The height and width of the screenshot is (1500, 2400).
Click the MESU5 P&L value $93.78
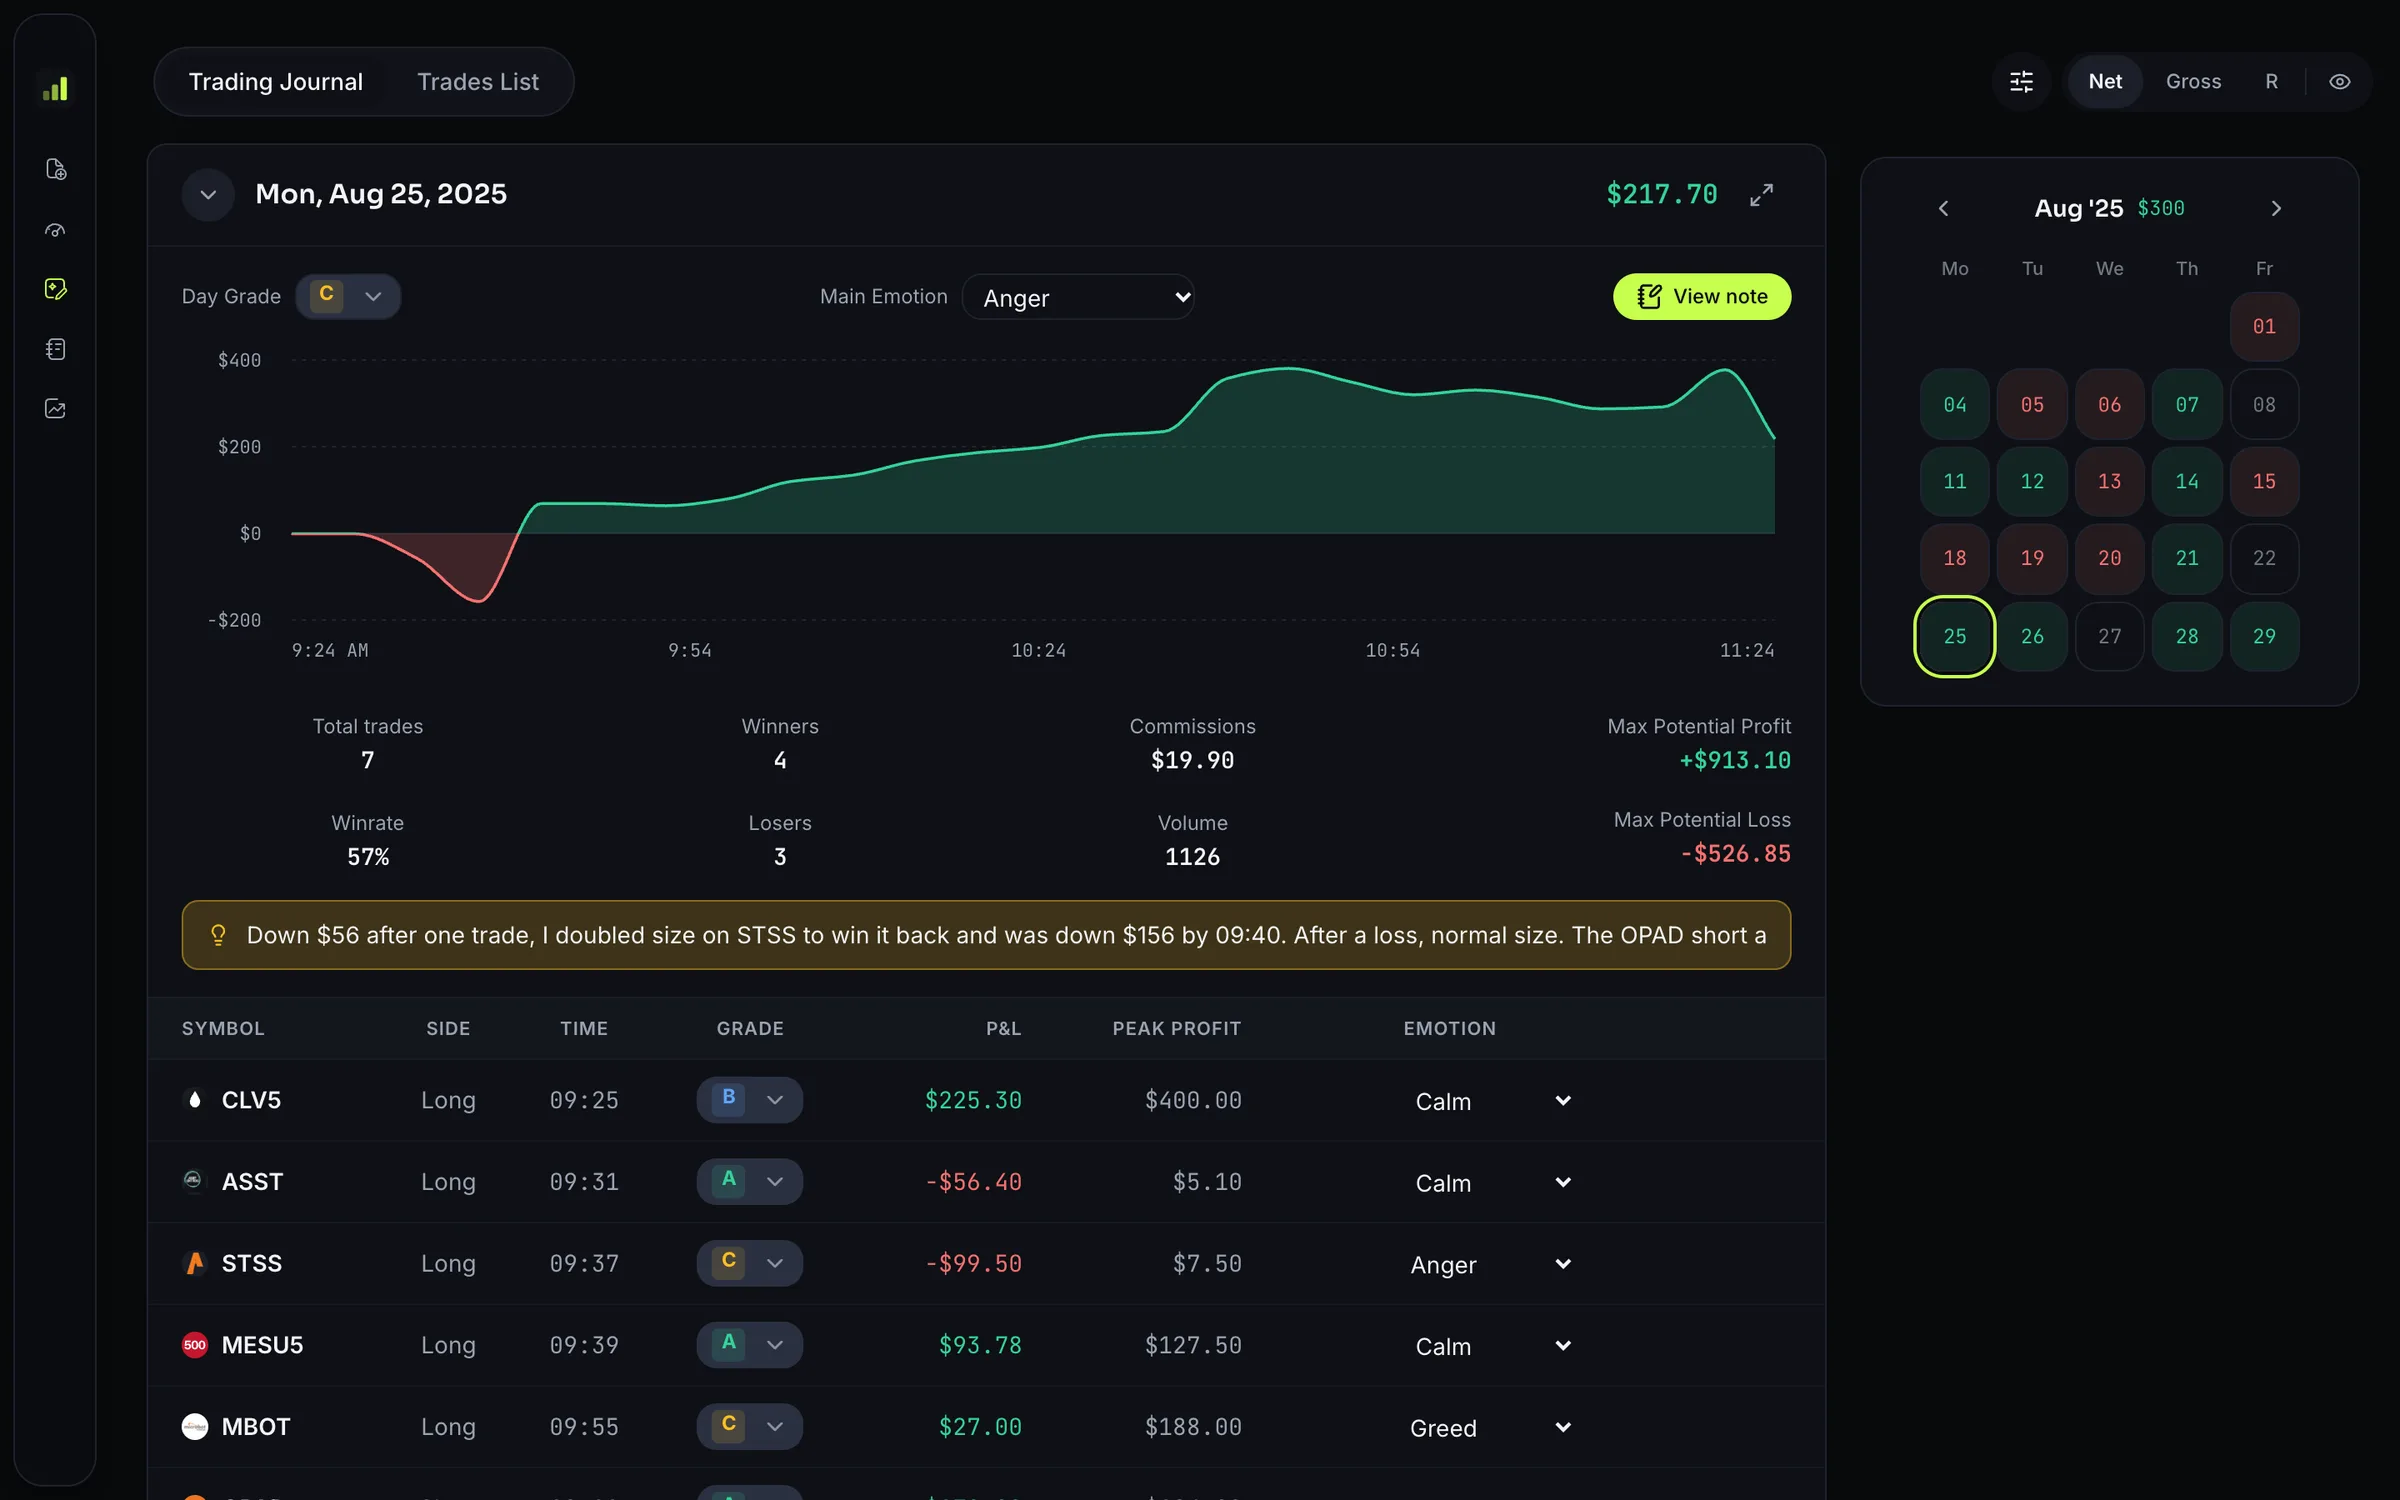click(980, 1345)
